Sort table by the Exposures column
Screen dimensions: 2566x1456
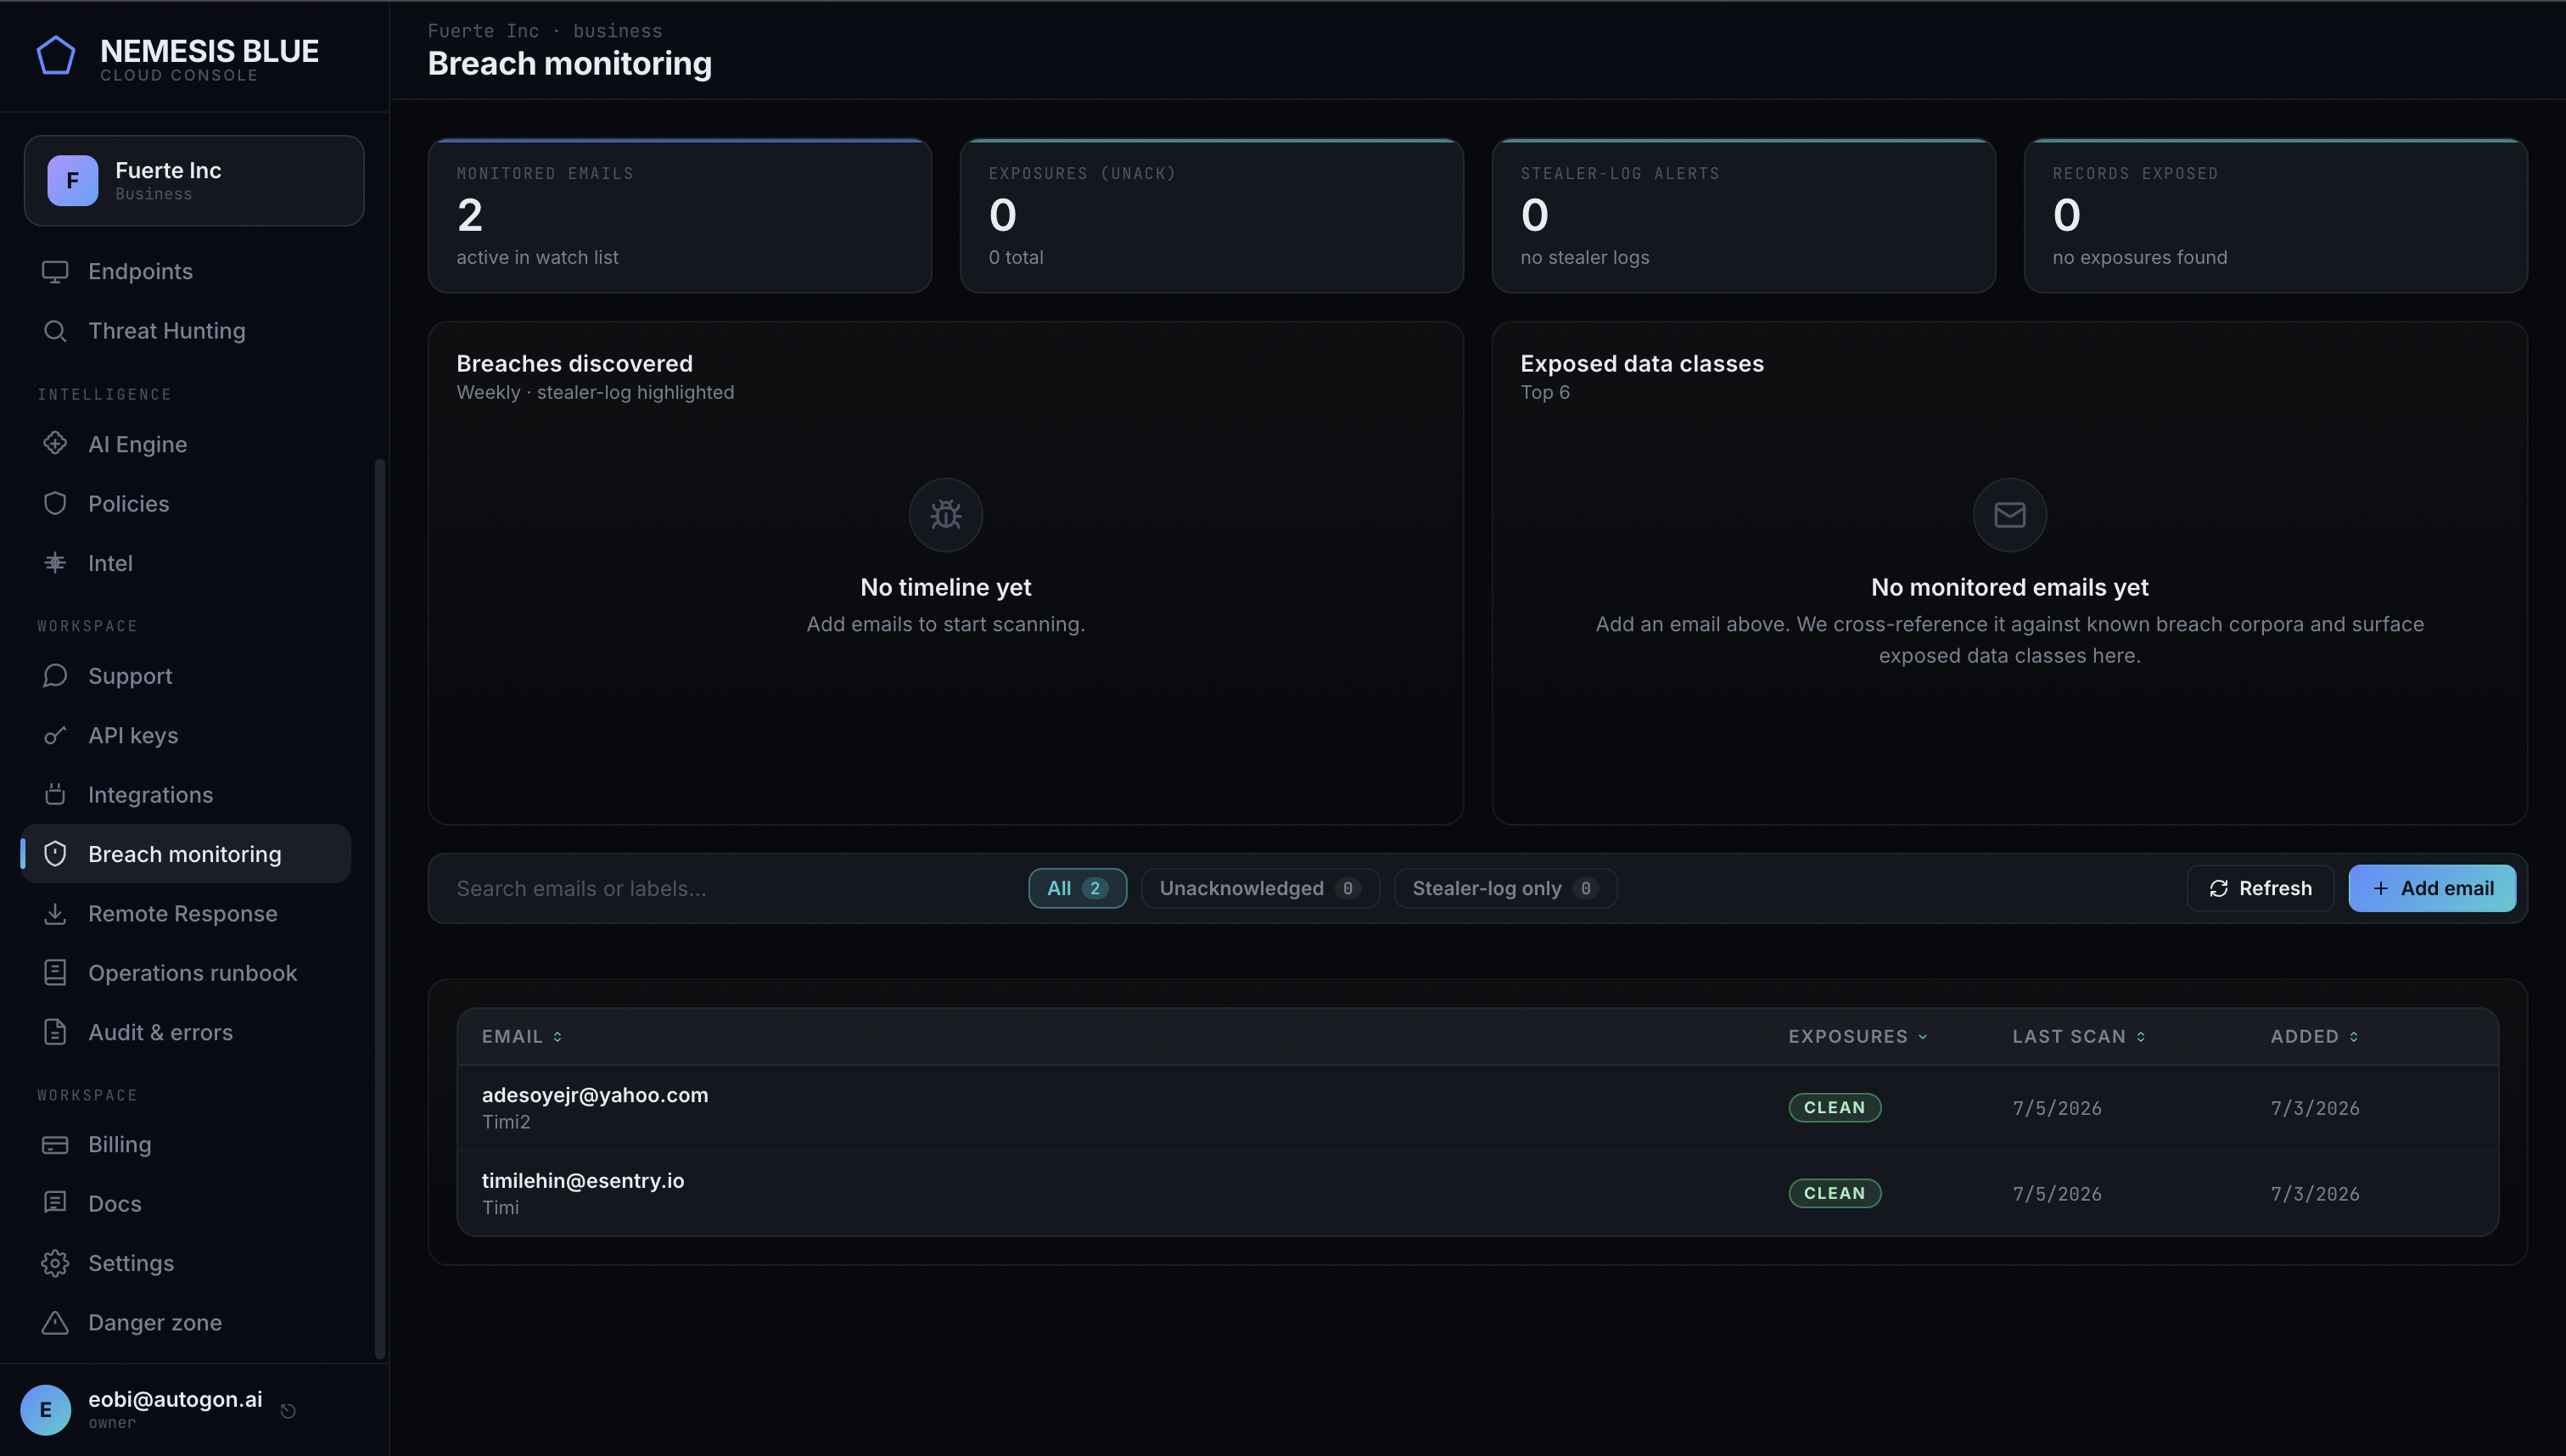tap(1857, 1037)
